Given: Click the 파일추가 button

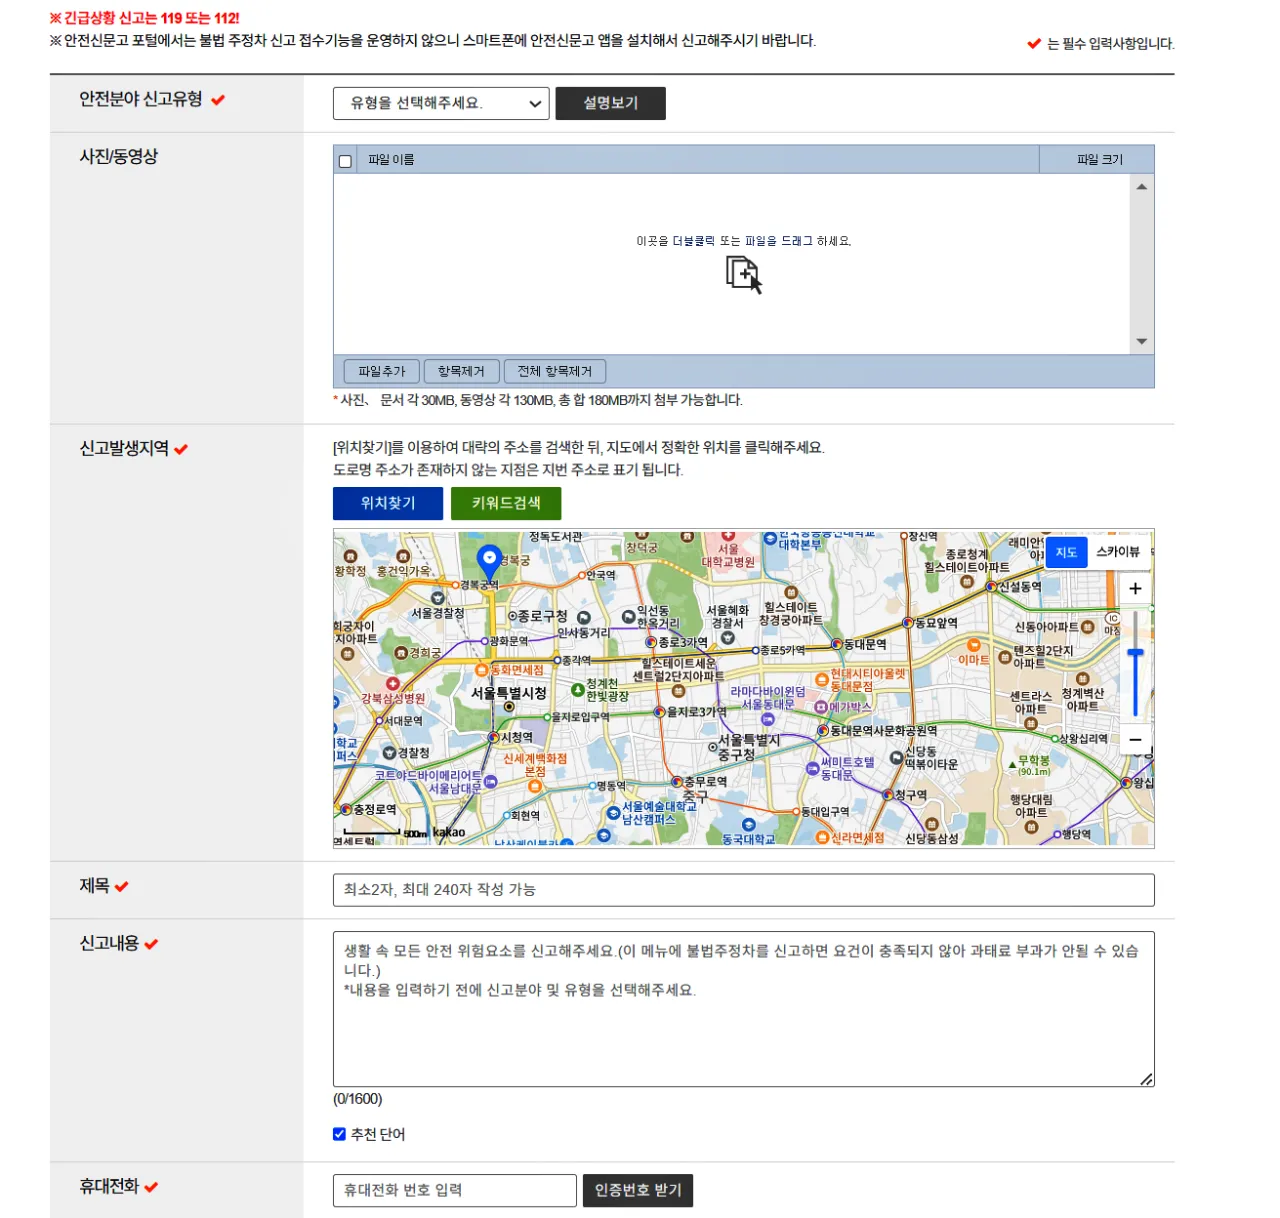Looking at the screenshot, I should (381, 371).
